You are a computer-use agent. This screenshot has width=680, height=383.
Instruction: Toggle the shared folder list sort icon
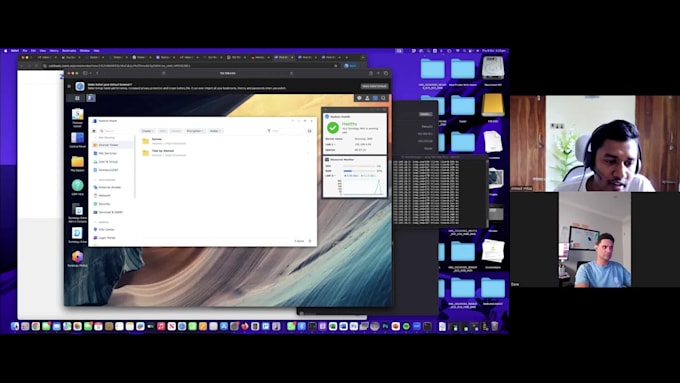pyautogui.click(x=310, y=131)
